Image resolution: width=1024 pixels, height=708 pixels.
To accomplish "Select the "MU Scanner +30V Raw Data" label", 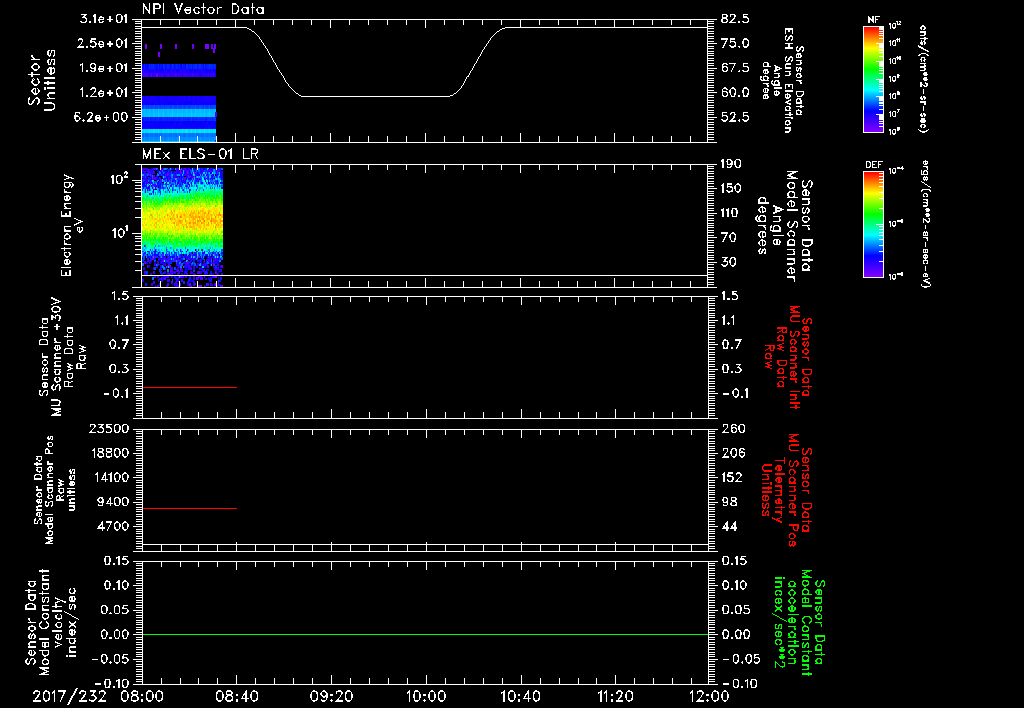I will pyautogui.click(x=62, y=357).
